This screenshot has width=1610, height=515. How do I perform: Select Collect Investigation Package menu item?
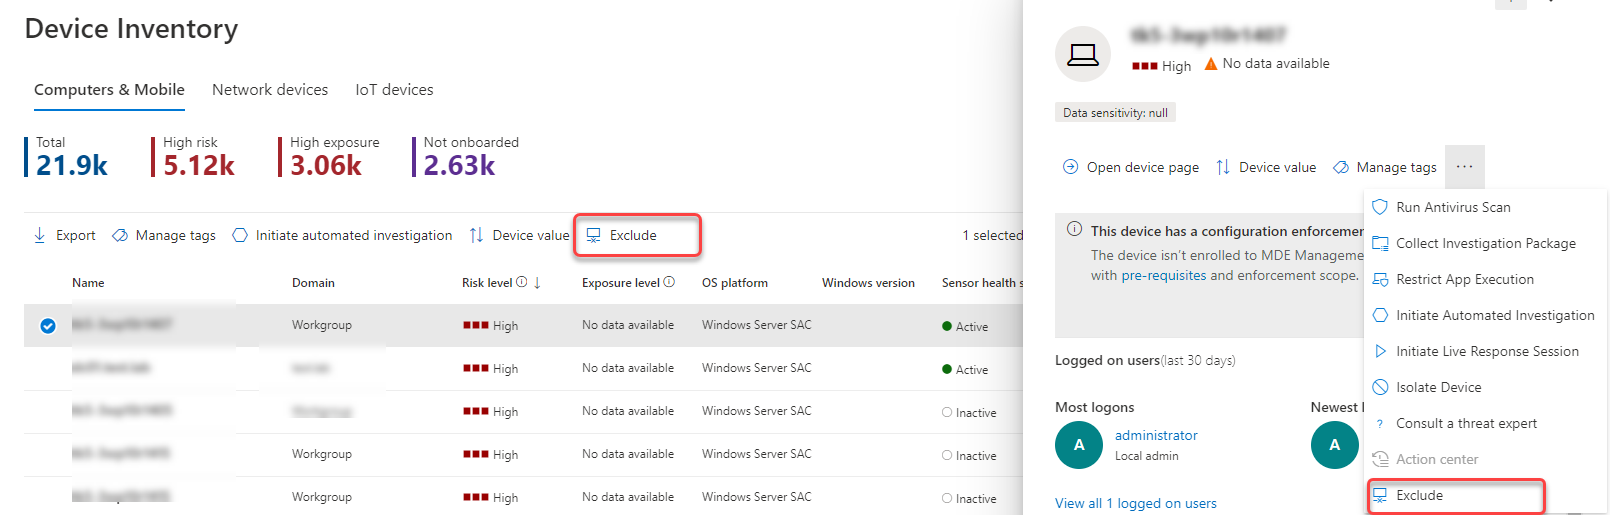point(1486,243)
